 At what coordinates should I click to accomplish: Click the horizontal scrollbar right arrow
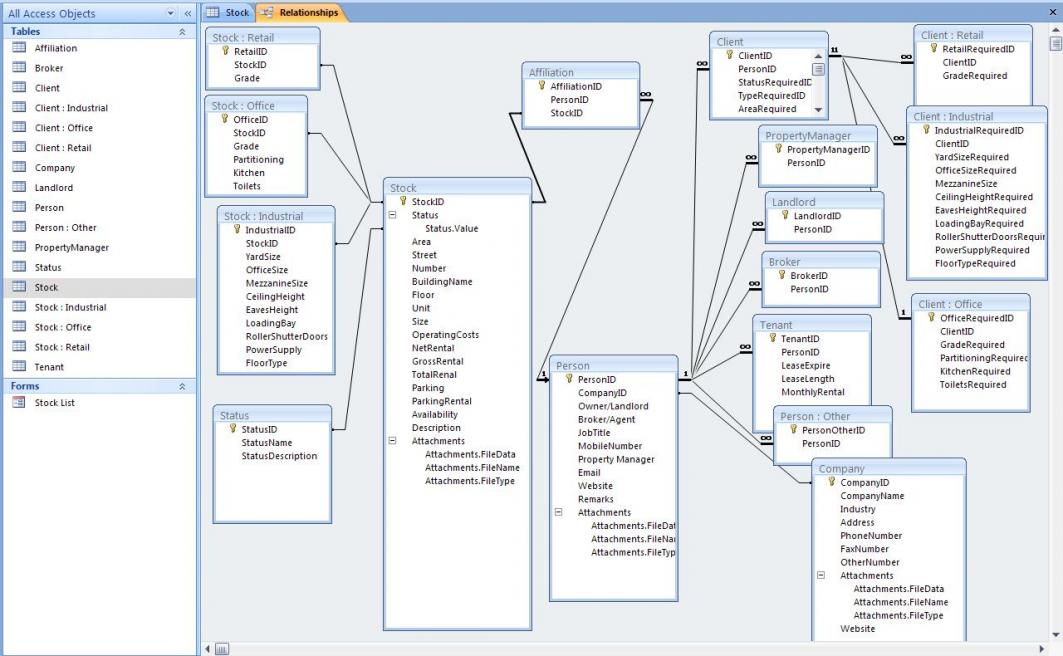(x=1042, y=649)
